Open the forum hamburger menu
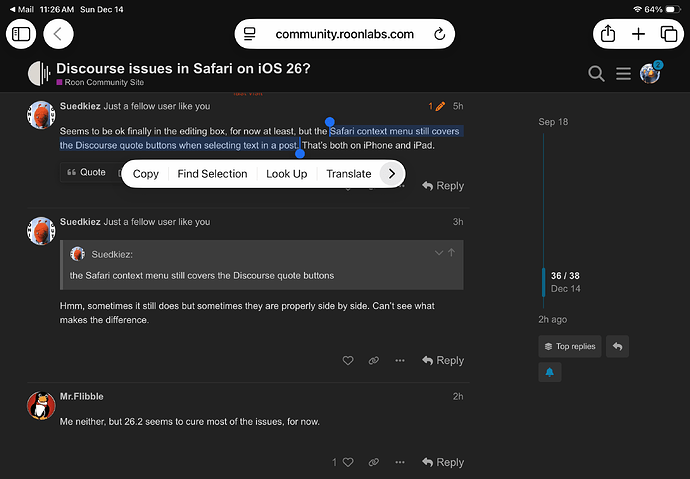Viewport: 690px width, 479px height. [x=623, y=73]
